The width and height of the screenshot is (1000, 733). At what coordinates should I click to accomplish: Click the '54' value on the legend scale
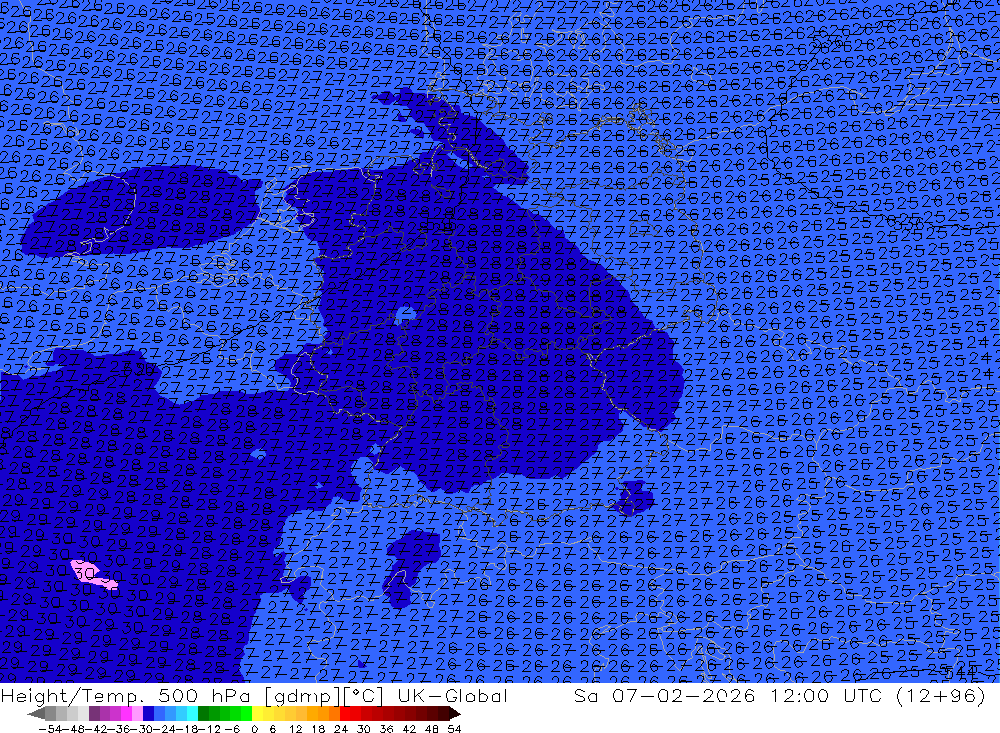point(454,729)
